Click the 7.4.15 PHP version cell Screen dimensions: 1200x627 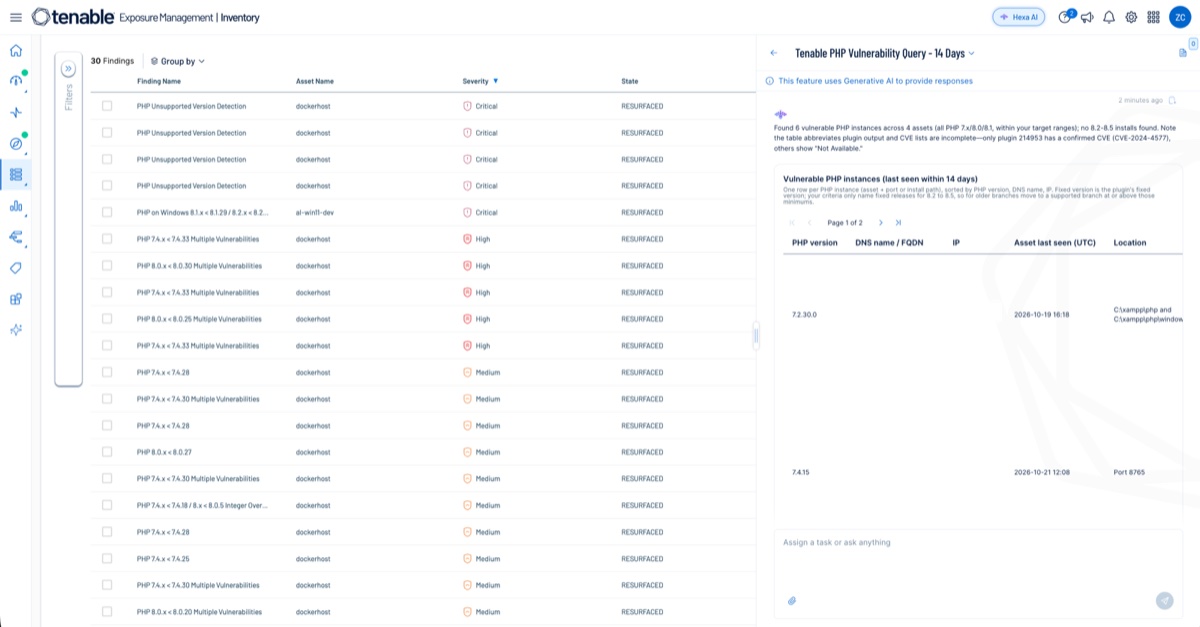[801, 471]
